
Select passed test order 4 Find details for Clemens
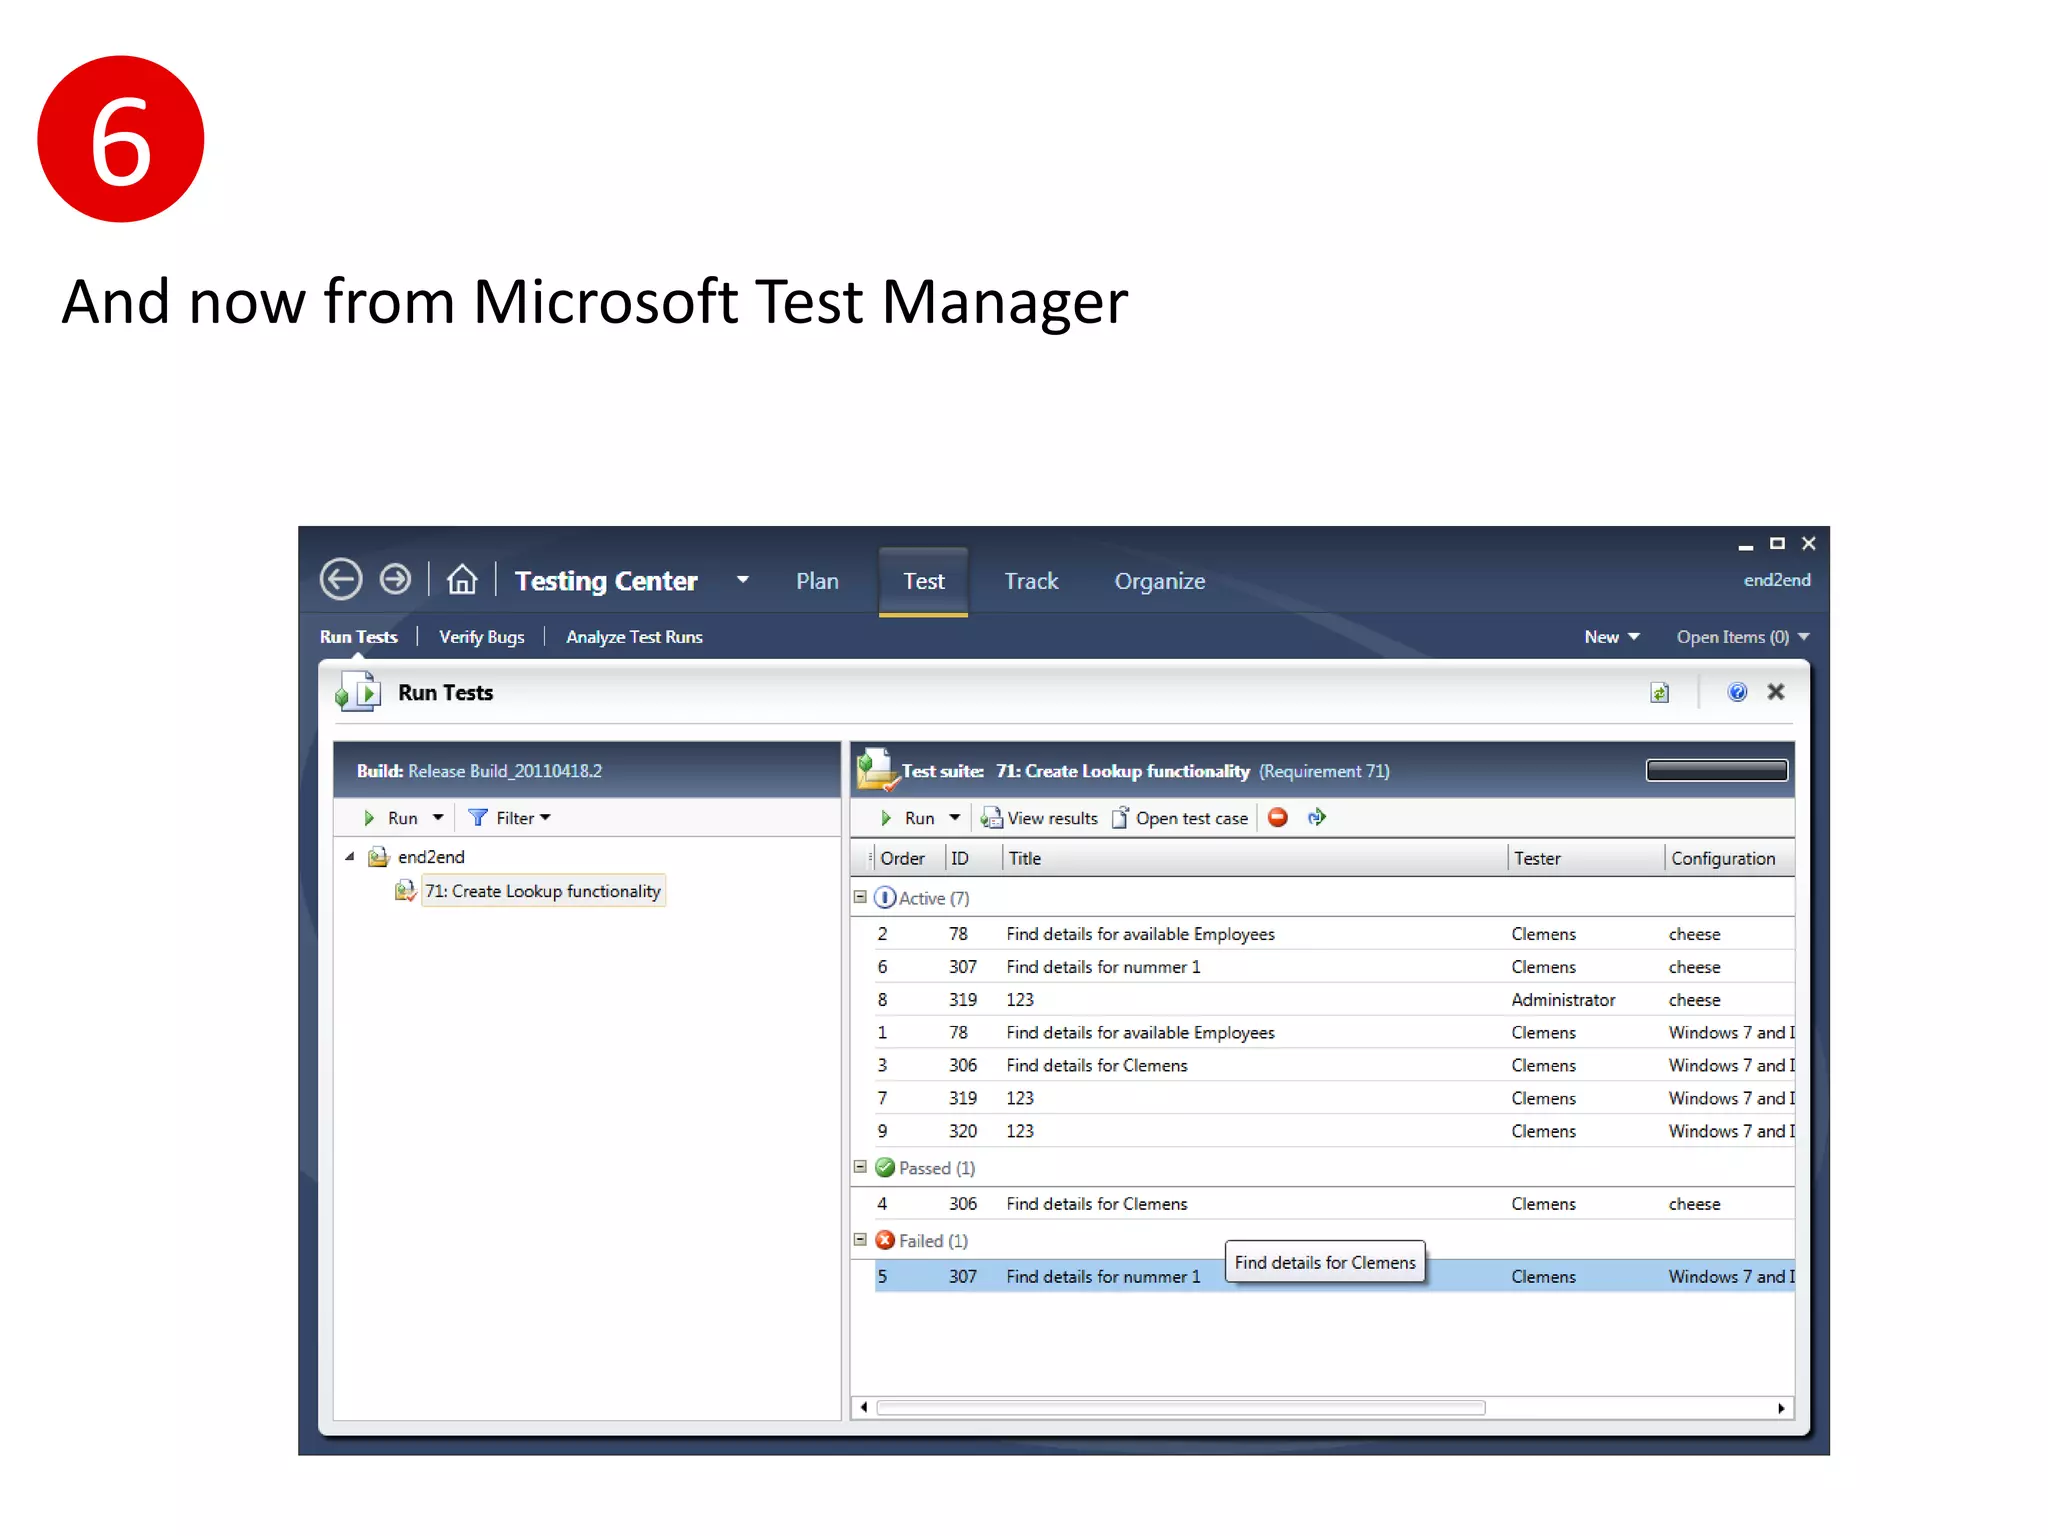point(1334,1204)
